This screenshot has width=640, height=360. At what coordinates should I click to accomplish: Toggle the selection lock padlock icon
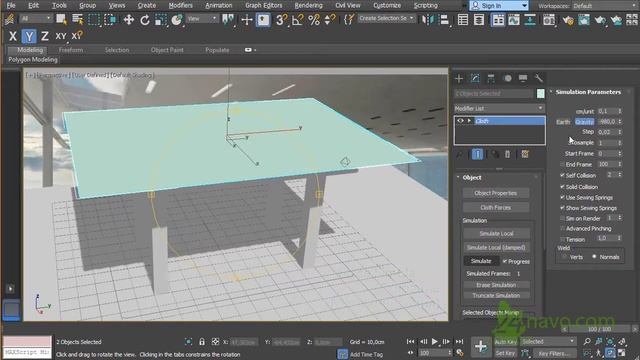[202, 342]
